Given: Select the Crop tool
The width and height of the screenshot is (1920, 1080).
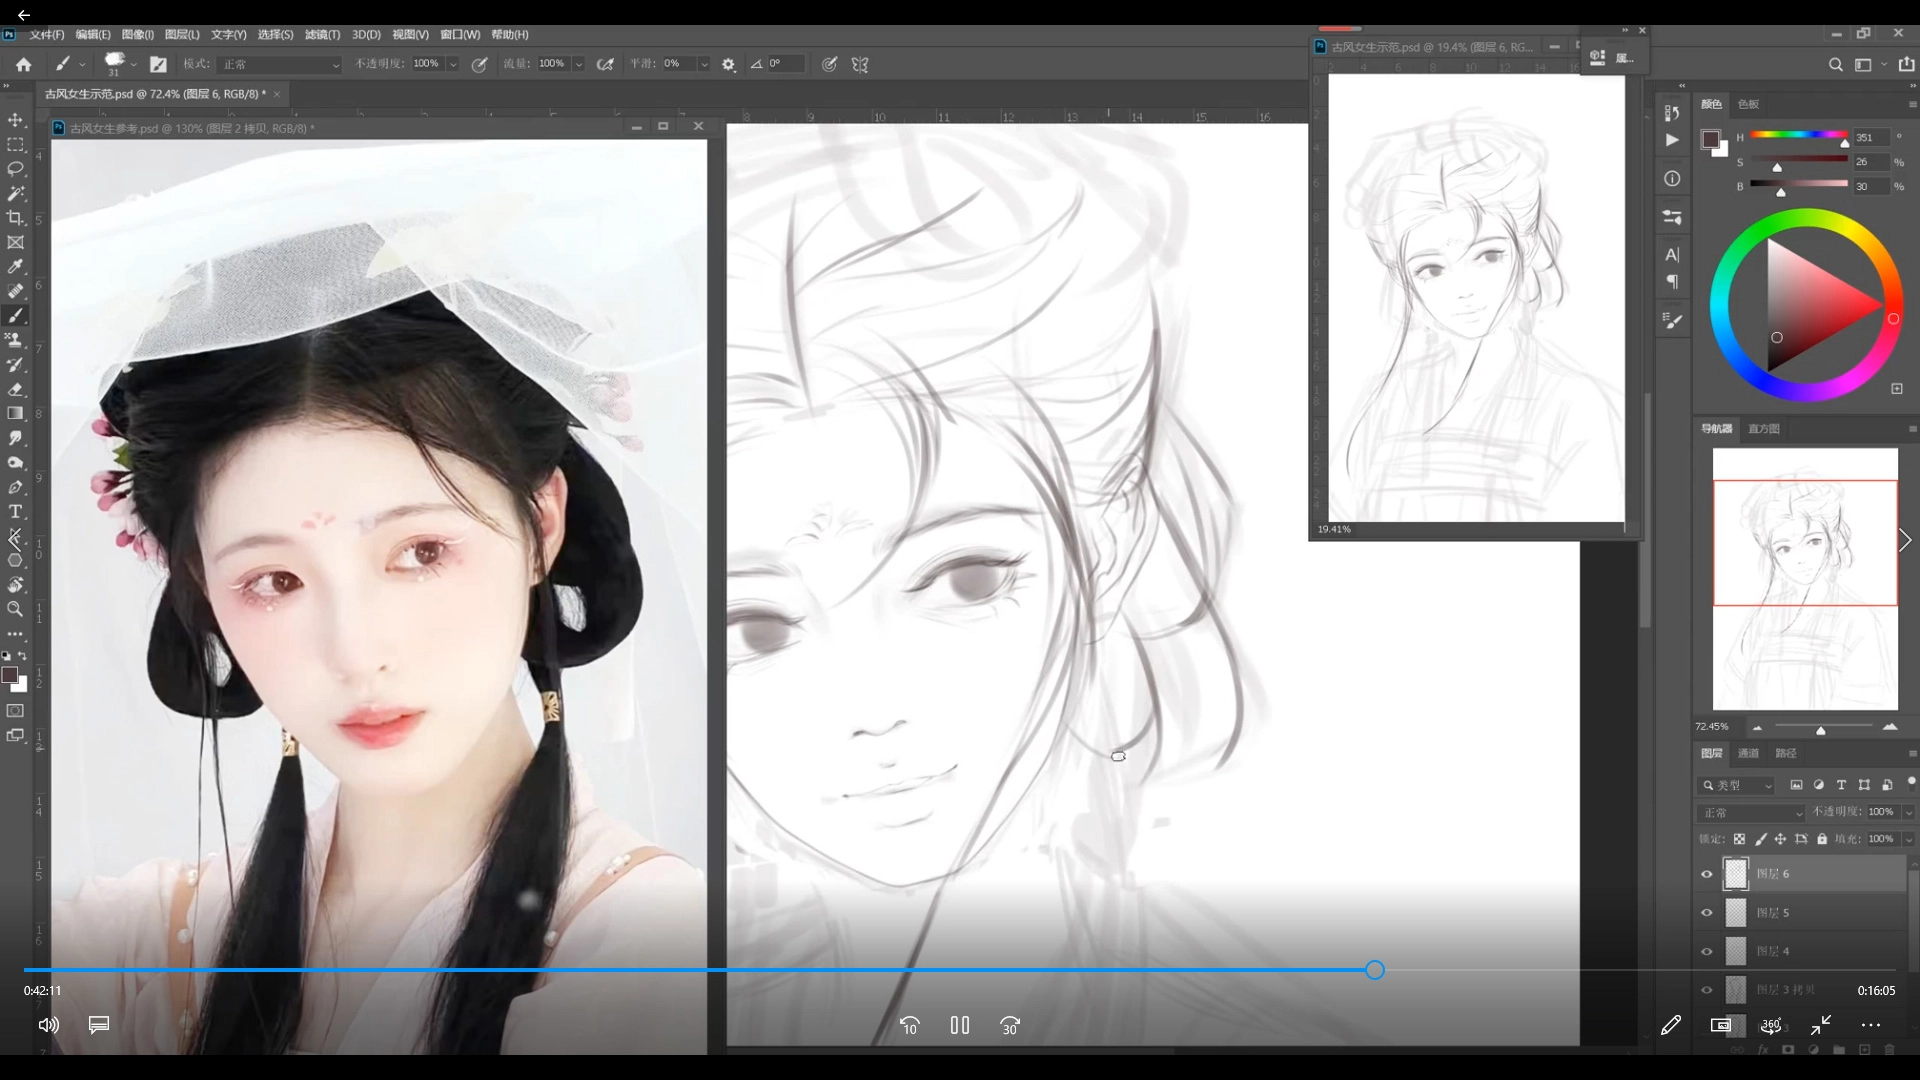Looking at the screenshot, I should [x=15, y=218].
